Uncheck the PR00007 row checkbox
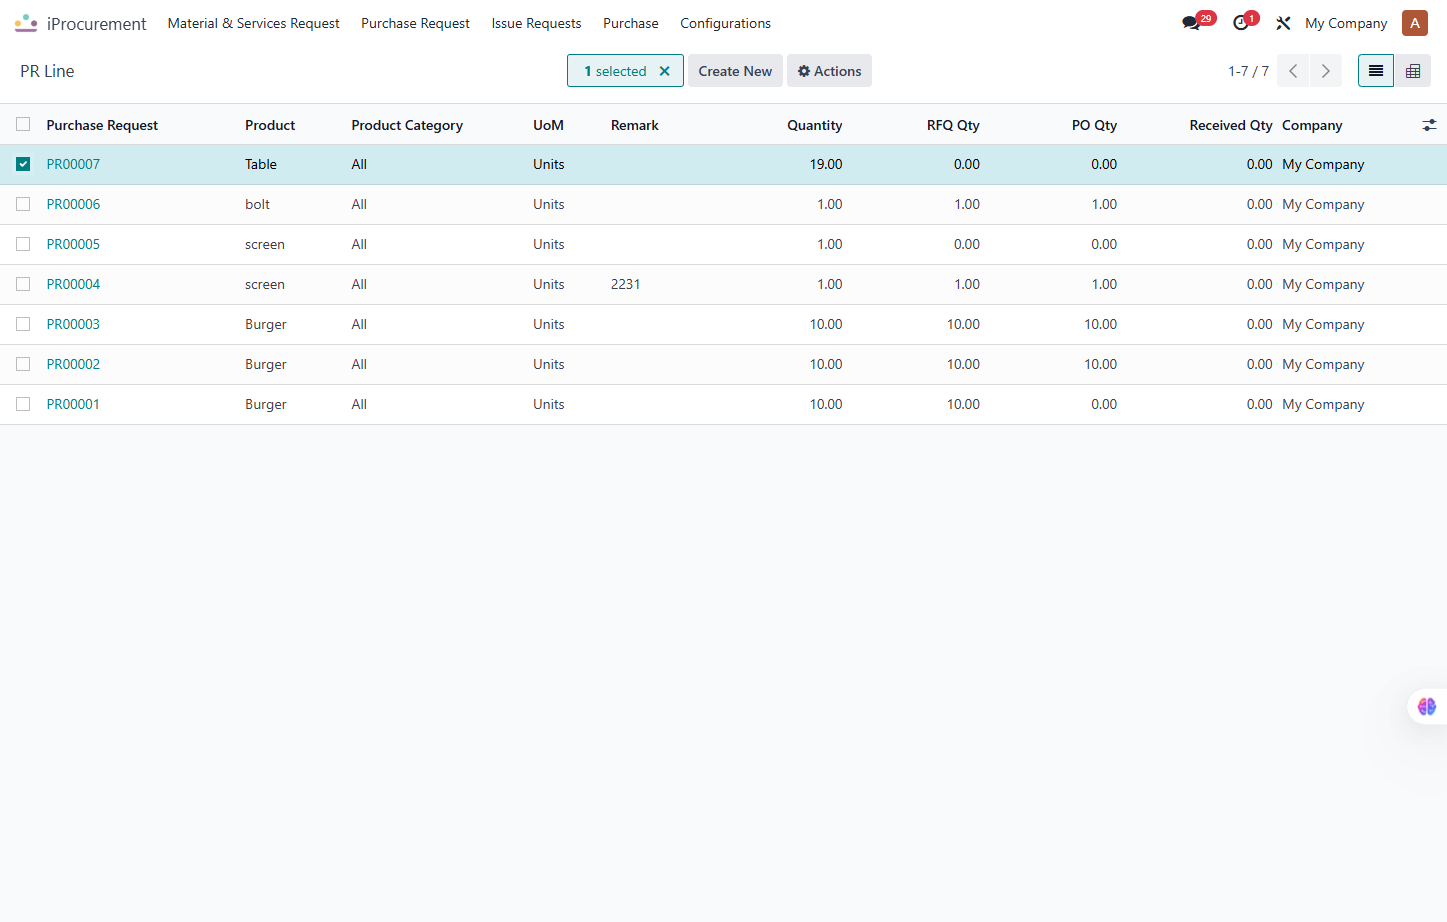The width and height of the screenshot is (1447, 922). 23,164
